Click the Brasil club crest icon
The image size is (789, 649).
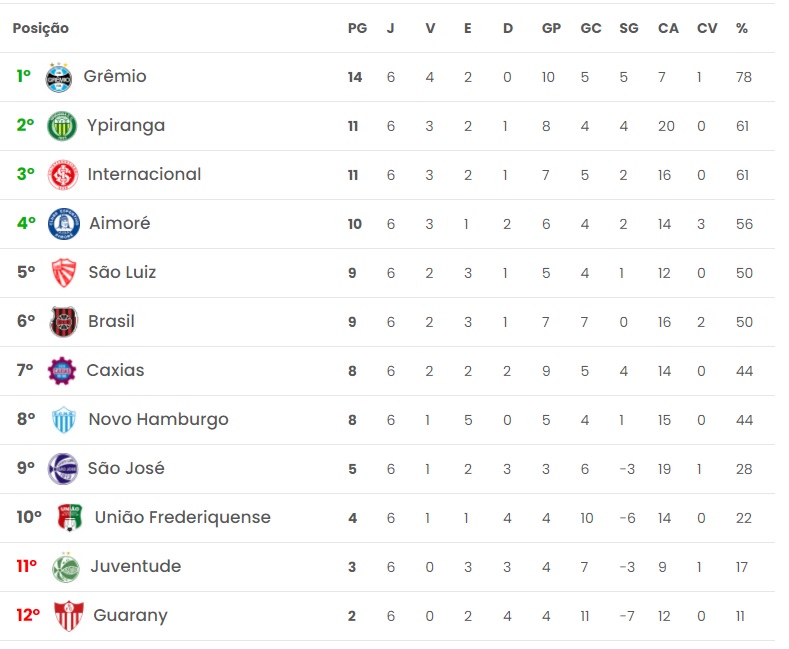click(x=63, y=322)
